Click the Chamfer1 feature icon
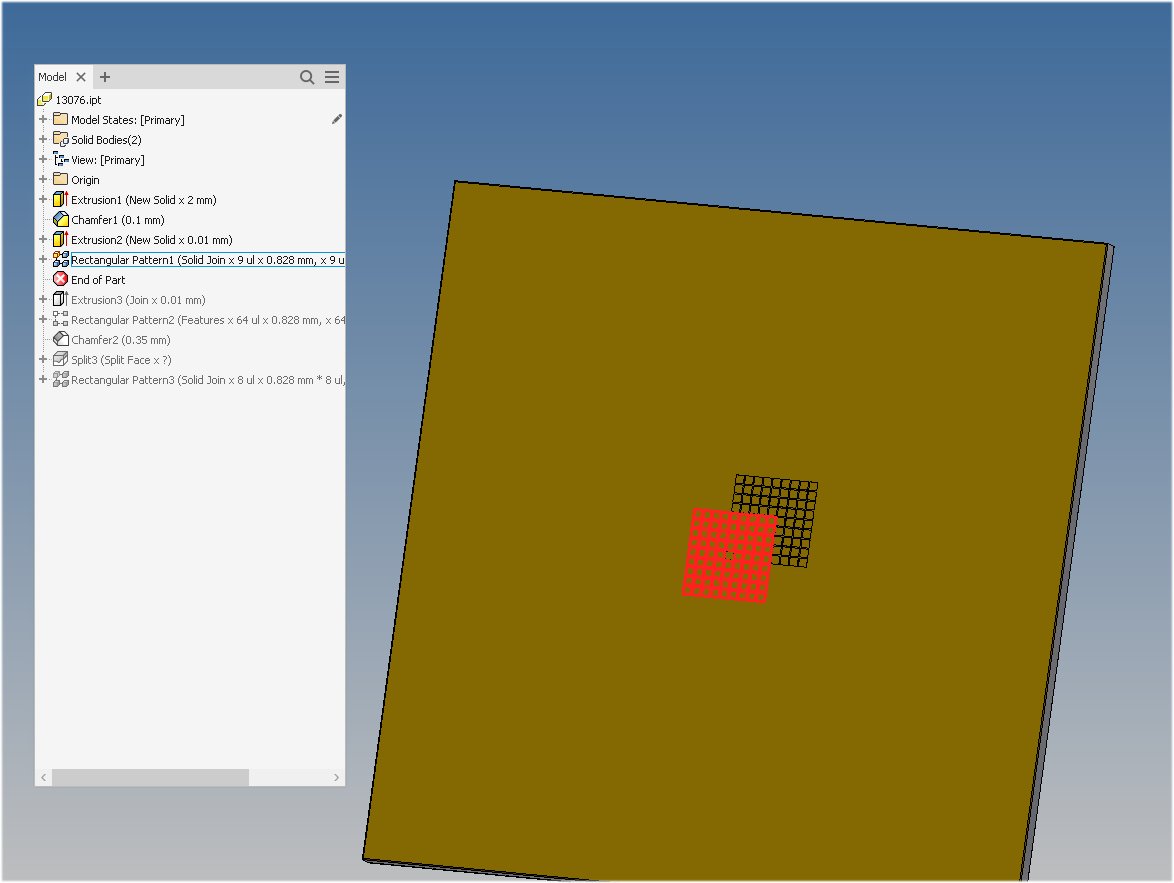This screenshot has width=1174, height=883. click(60, 219)
